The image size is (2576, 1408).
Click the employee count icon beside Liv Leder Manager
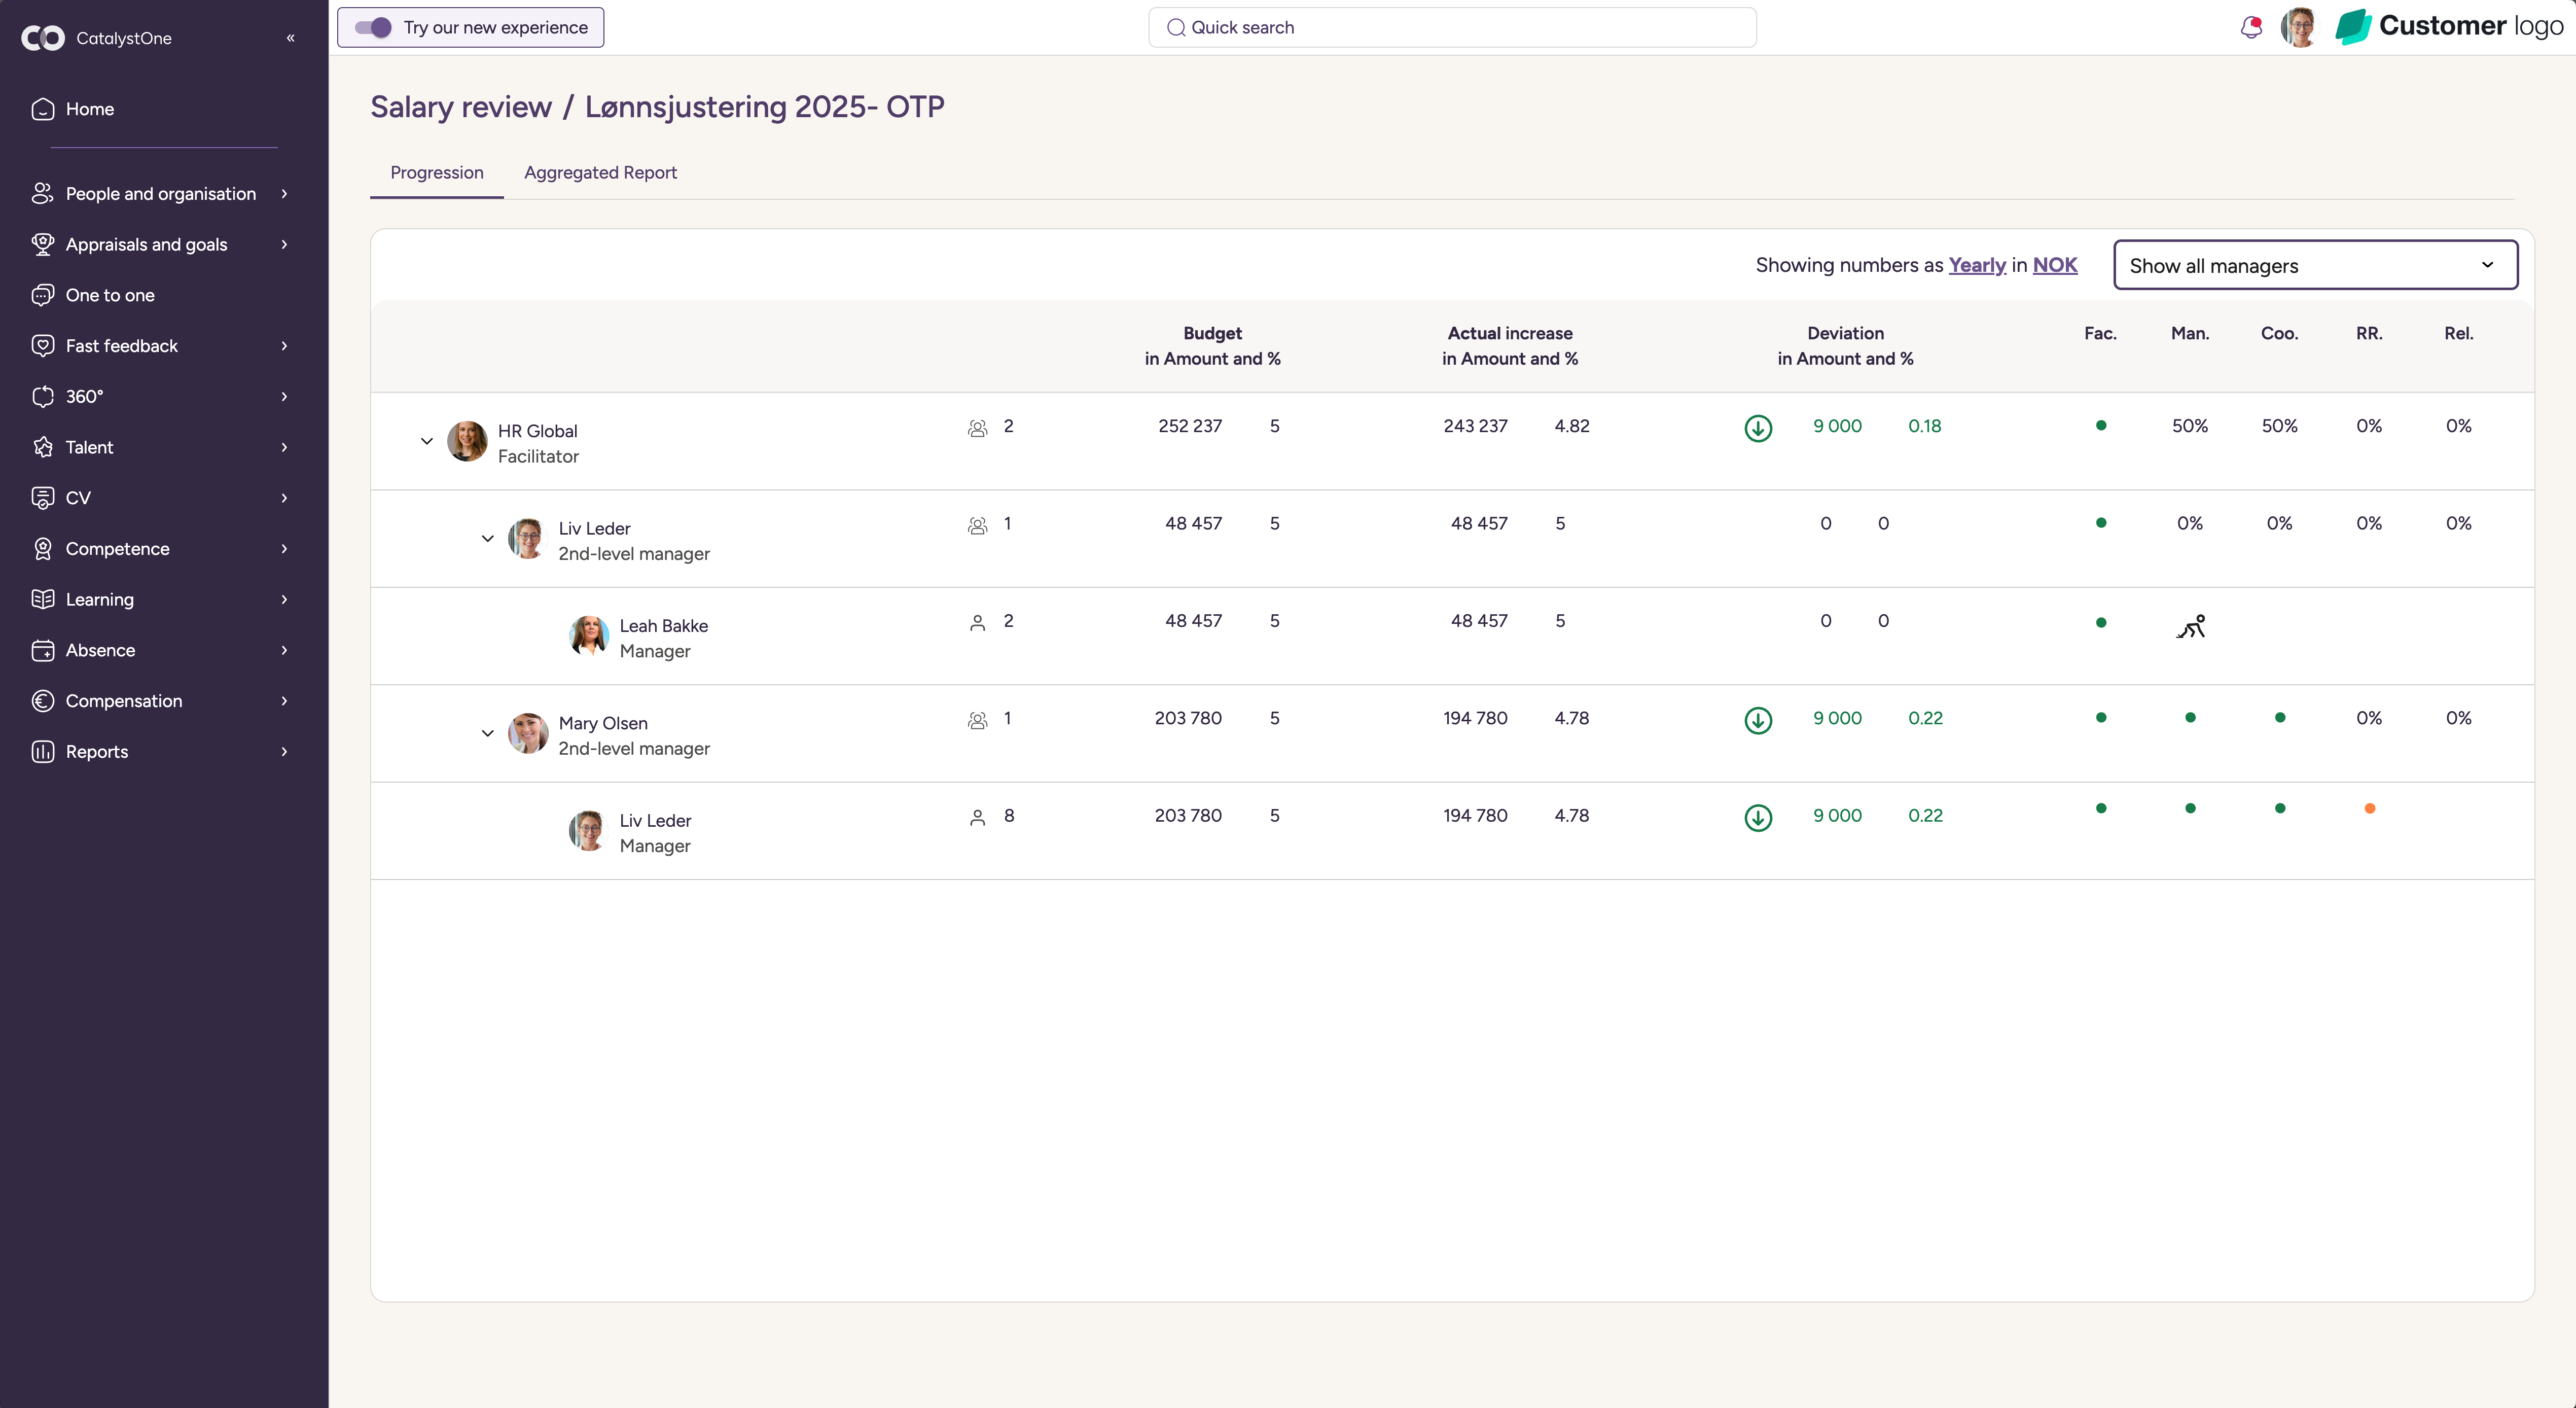pos(977,817)
